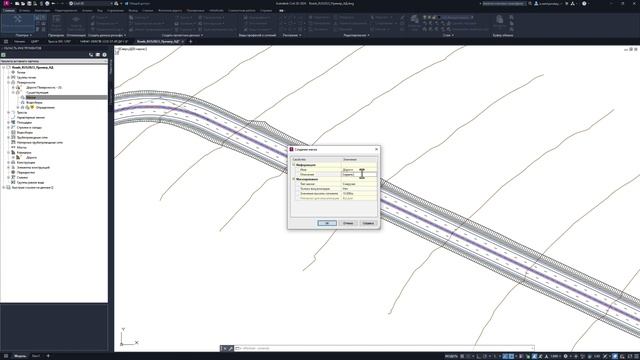
Task: Switch to the InfraWorks ribbon tab
Action: (x=216, y=10)
